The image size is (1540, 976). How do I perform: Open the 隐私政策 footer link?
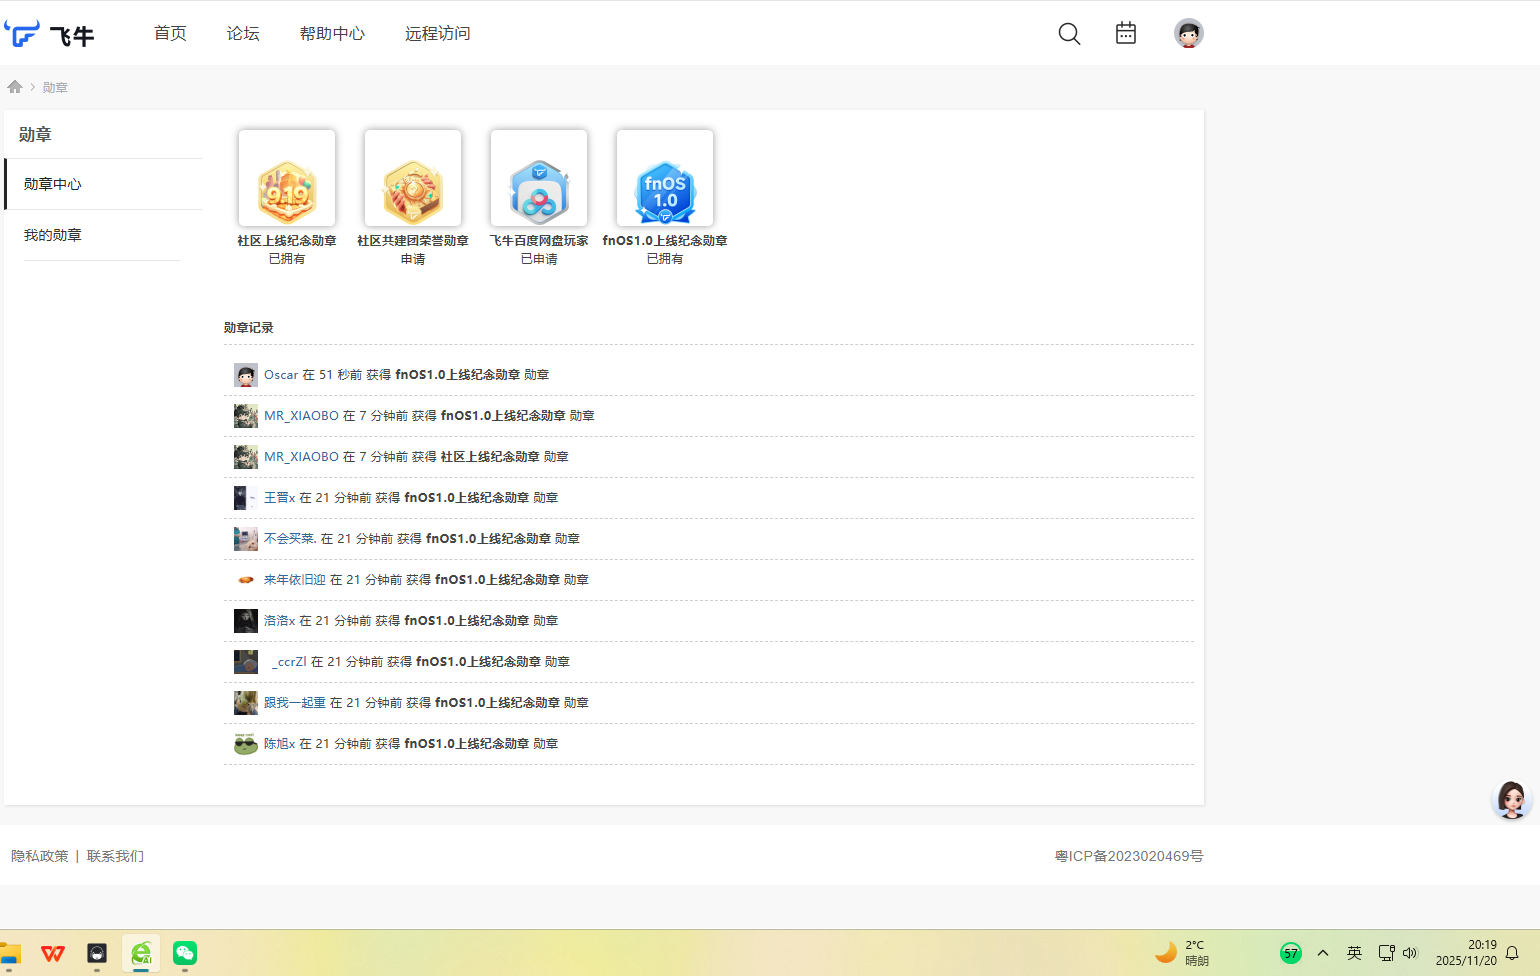40,856
